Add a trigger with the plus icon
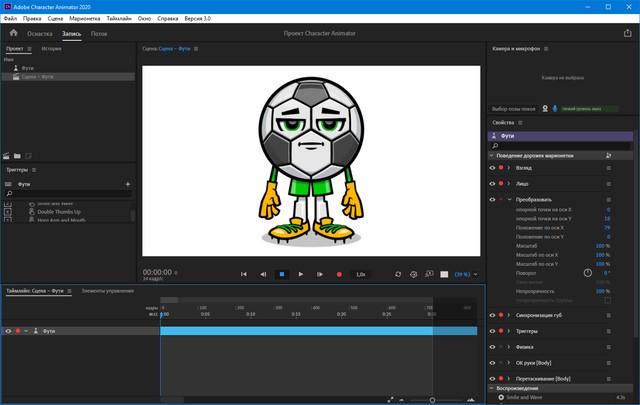640x405 pixels. click(x=128, y=184)
